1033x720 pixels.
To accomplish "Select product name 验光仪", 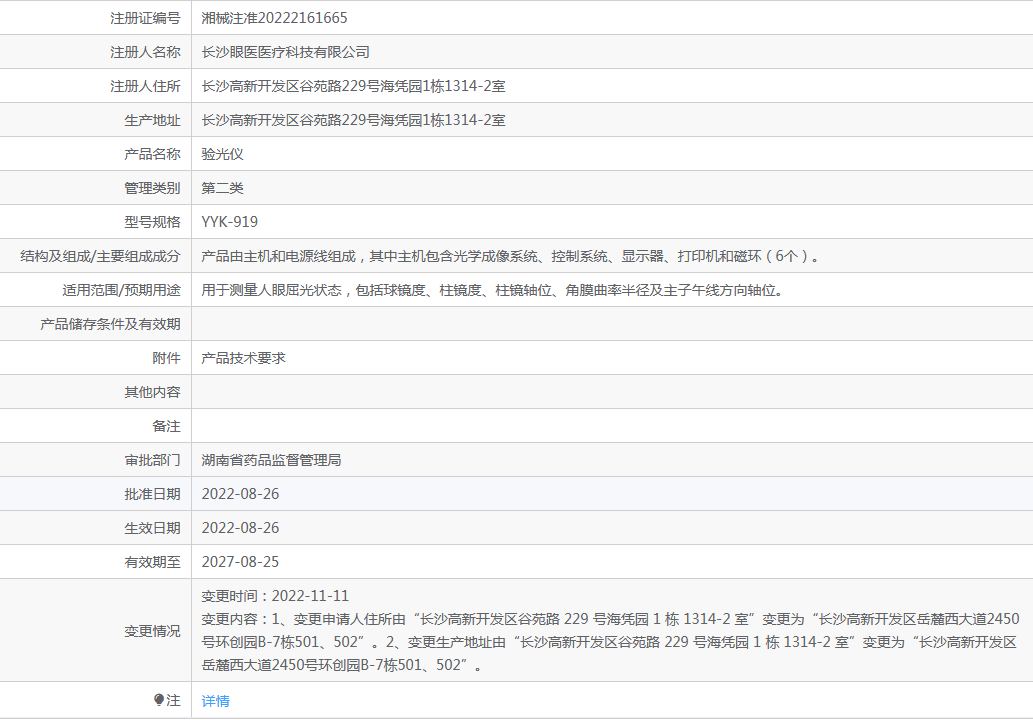I will click(x=223, y=154).
